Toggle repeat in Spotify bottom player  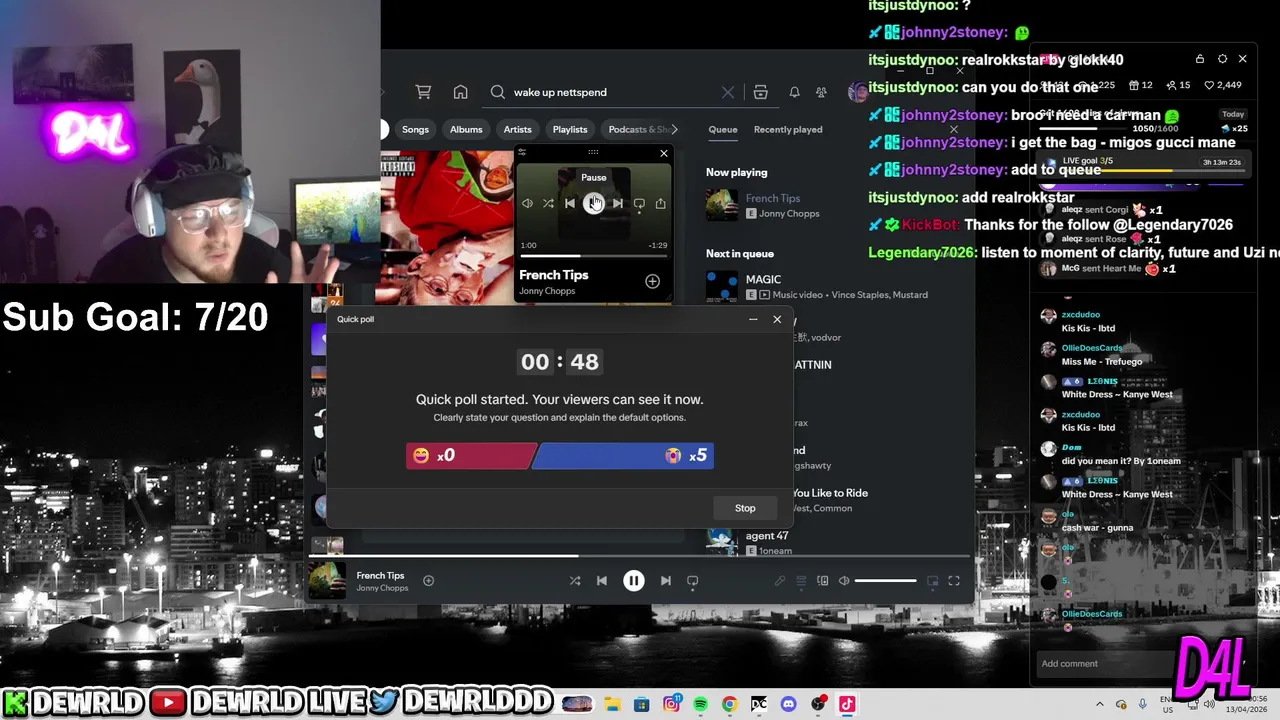point(692,580)
